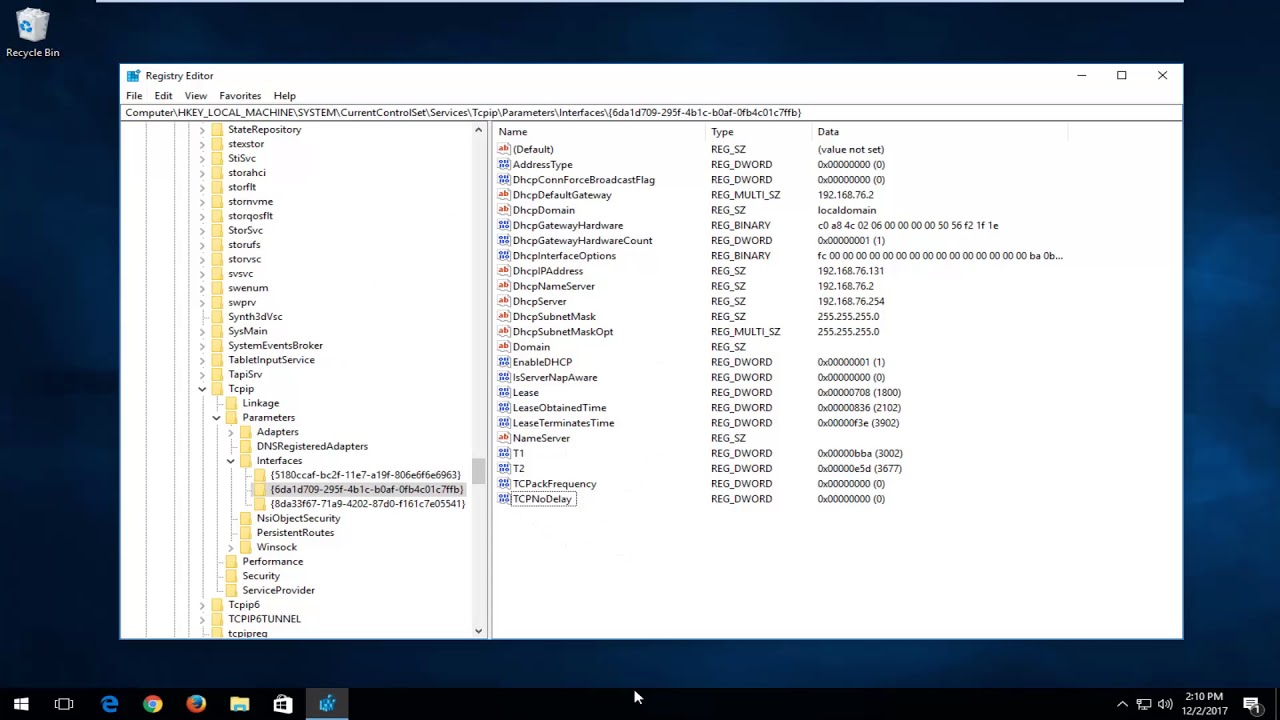1280x720 pixels.
Task: Expand the Adapters key
Action: pos(231,432)
